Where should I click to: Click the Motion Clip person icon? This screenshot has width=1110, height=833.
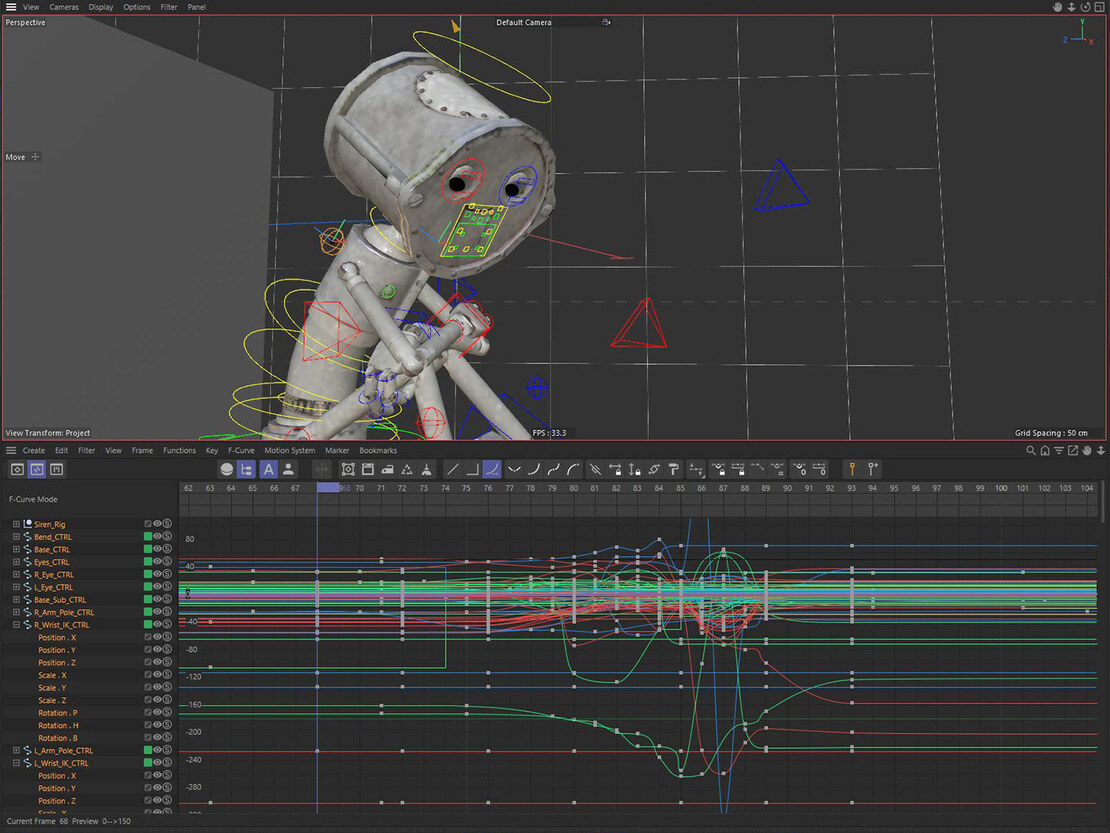tap(288, 469)
